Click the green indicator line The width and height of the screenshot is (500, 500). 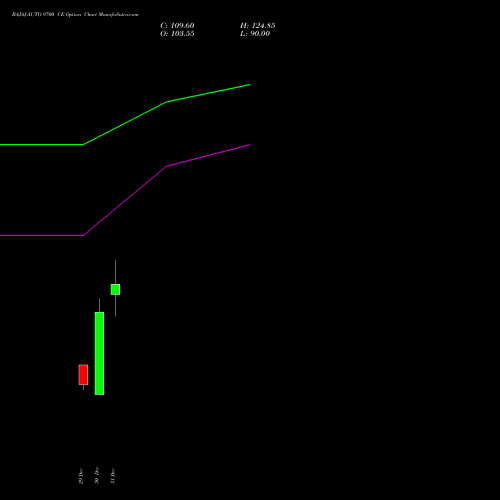pos(125,123)
